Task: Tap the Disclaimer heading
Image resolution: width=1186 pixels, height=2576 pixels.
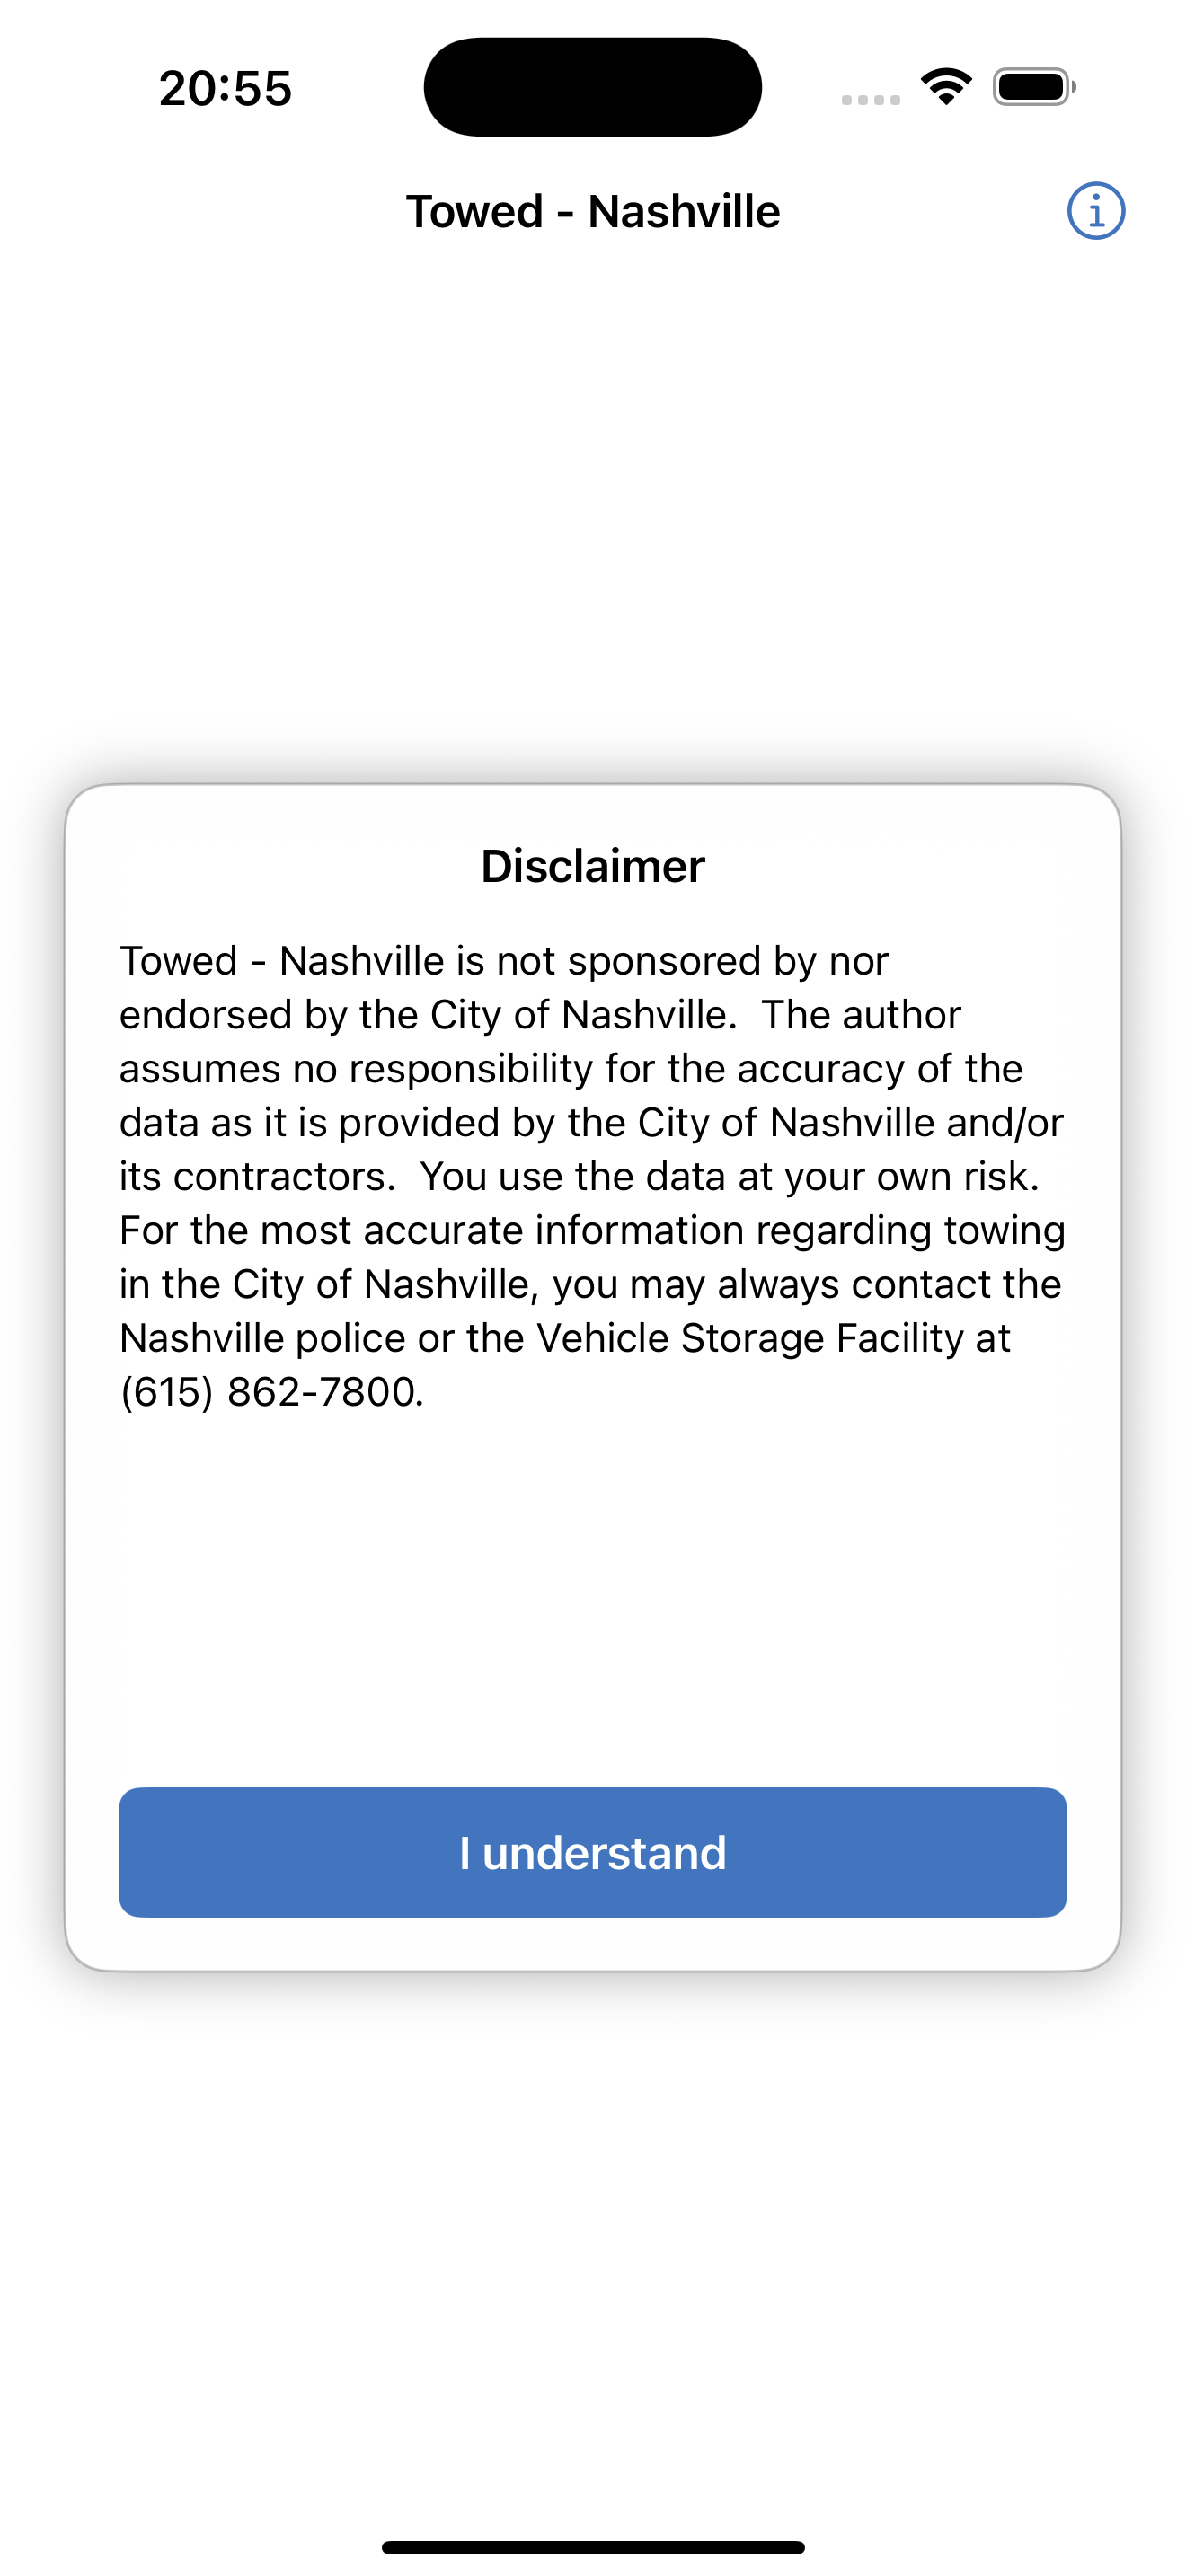Action: coord(592,866)
